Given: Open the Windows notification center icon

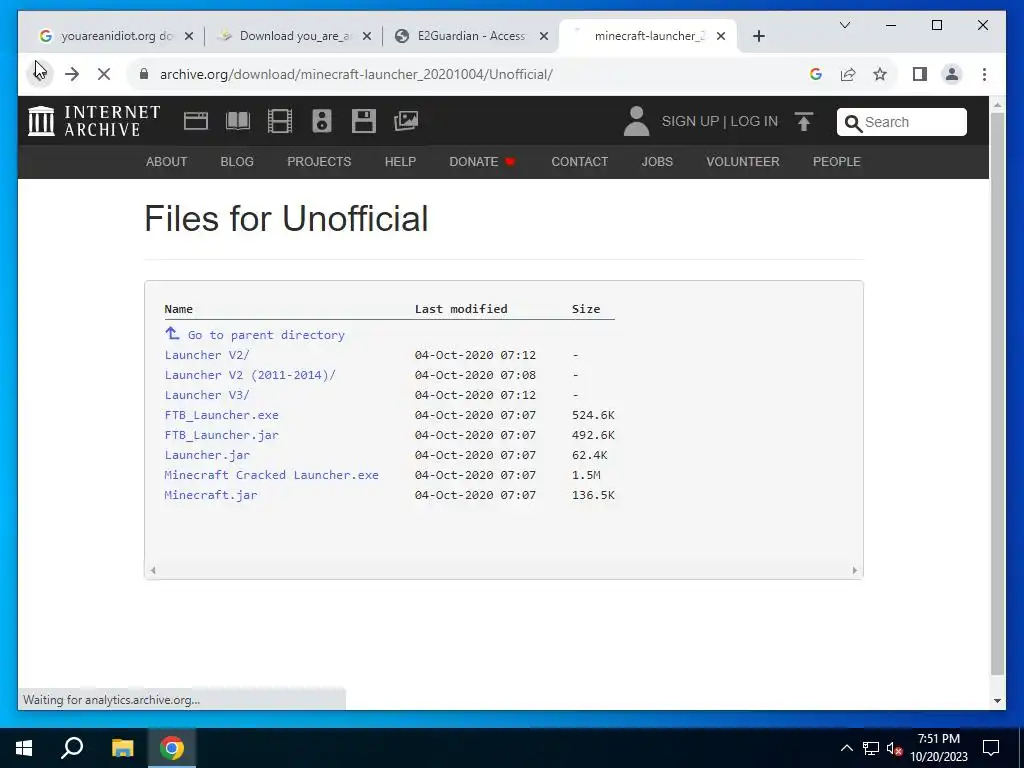Looking at the screenshot, I should click(x=991, y=748).
